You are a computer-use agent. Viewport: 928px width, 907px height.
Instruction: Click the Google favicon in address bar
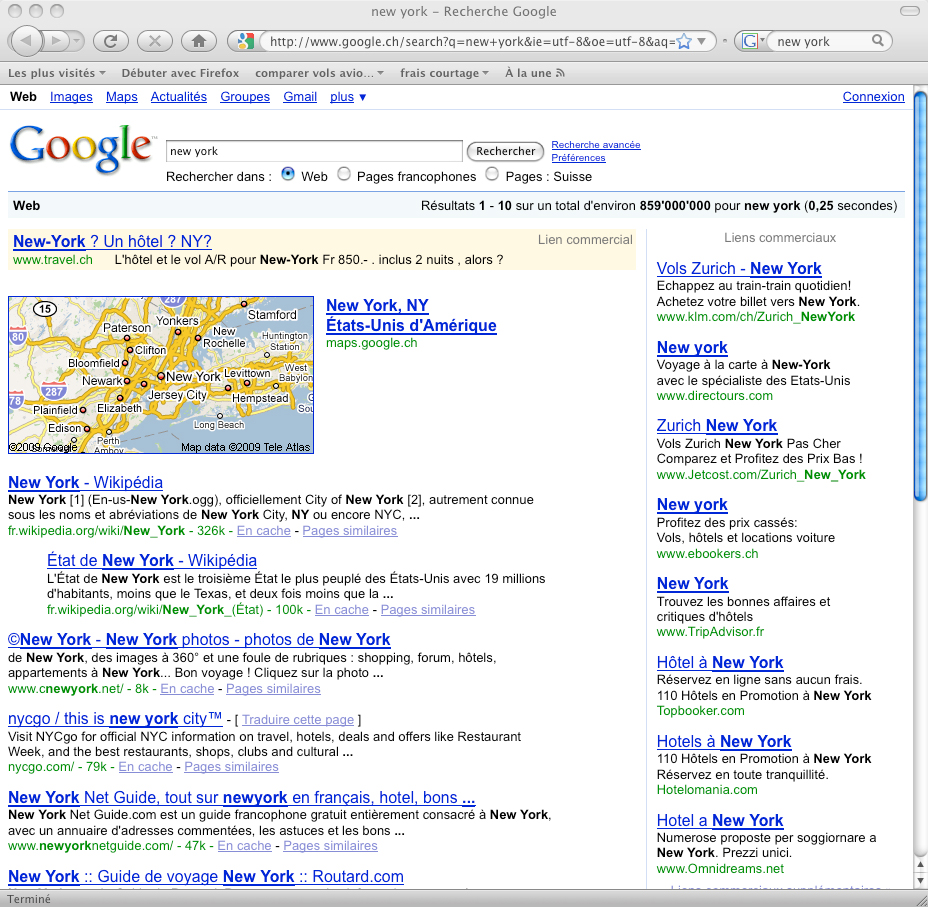click(245, 41)
